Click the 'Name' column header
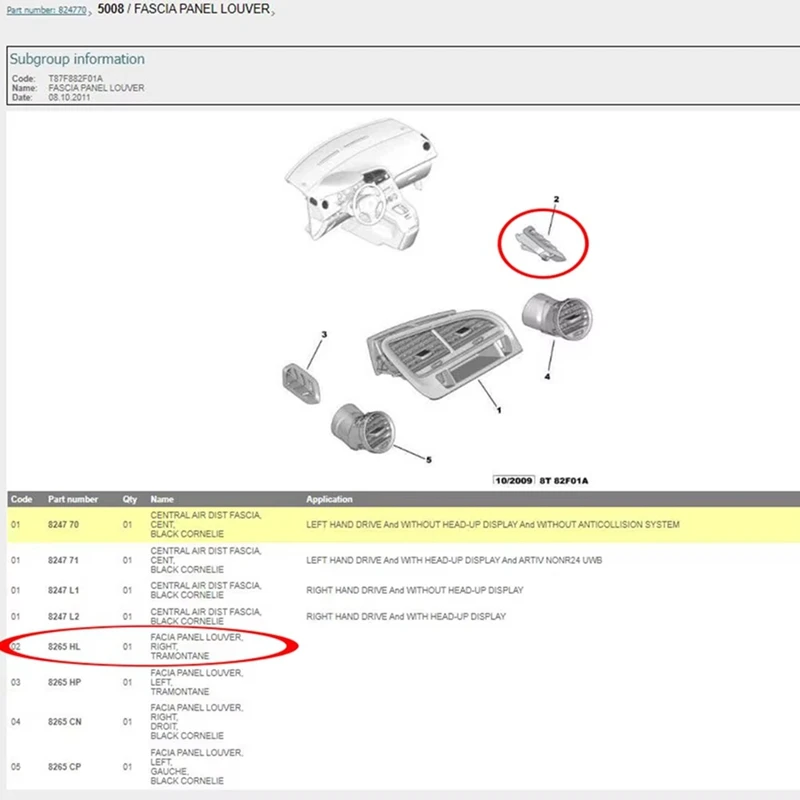 point(162,499)
